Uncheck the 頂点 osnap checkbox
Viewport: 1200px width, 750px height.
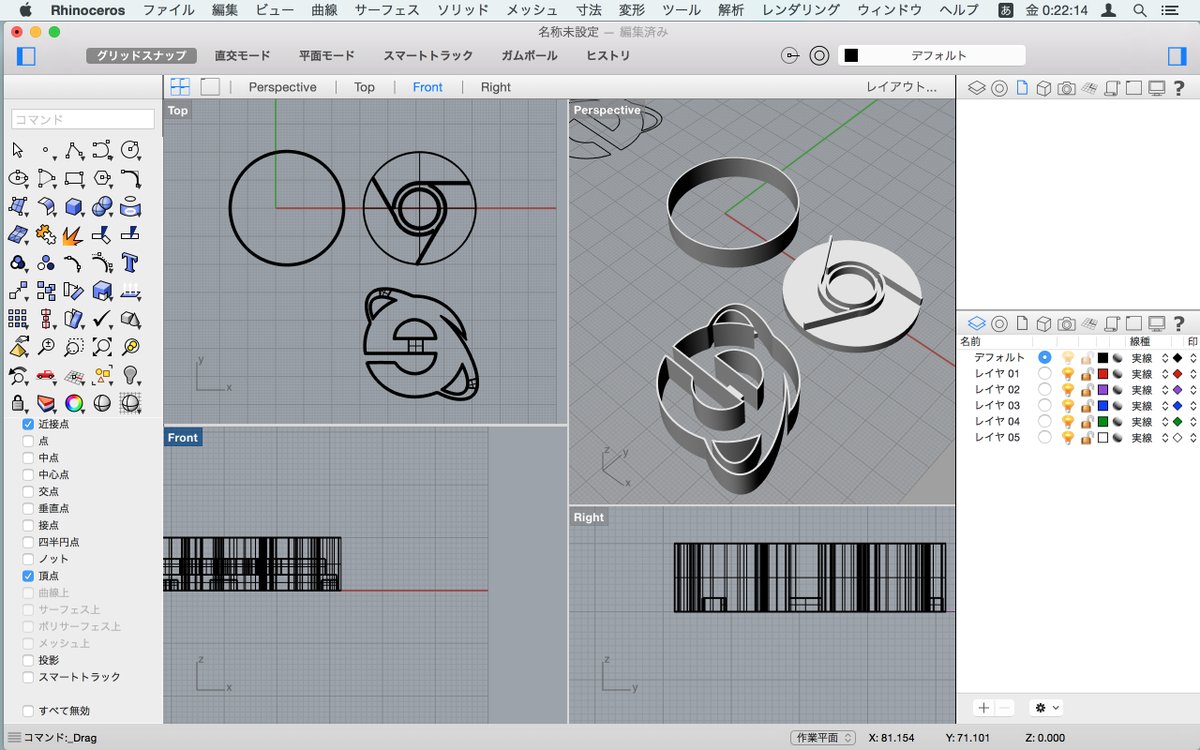click(28, 577)
